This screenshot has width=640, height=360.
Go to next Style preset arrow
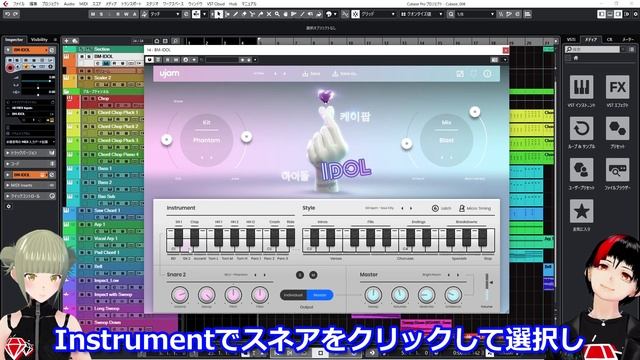[x=411, y=208]
